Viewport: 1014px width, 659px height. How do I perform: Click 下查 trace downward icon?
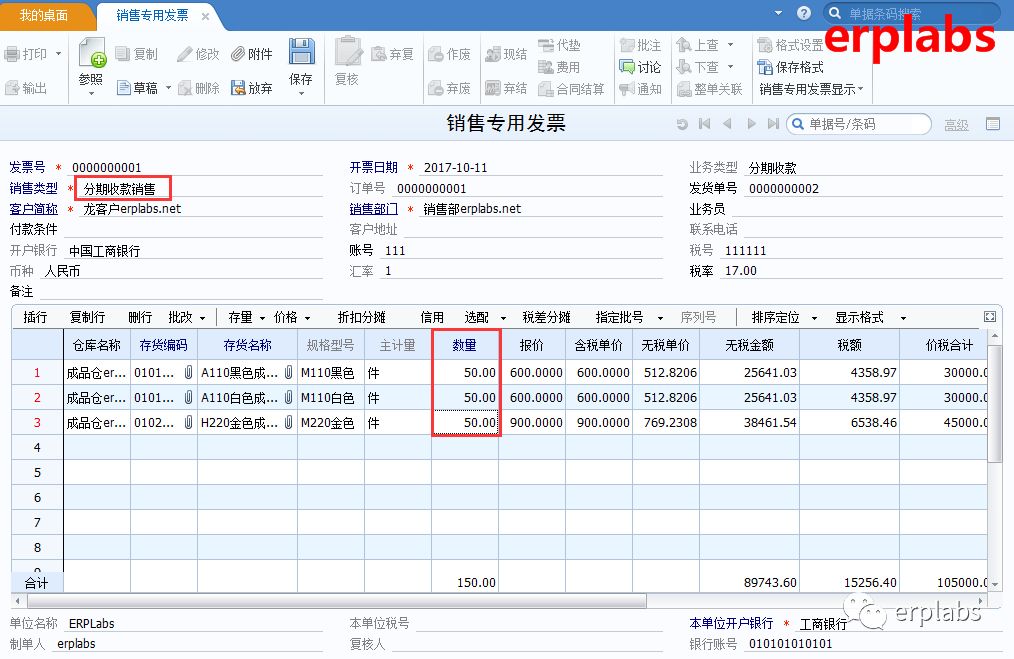684,67
